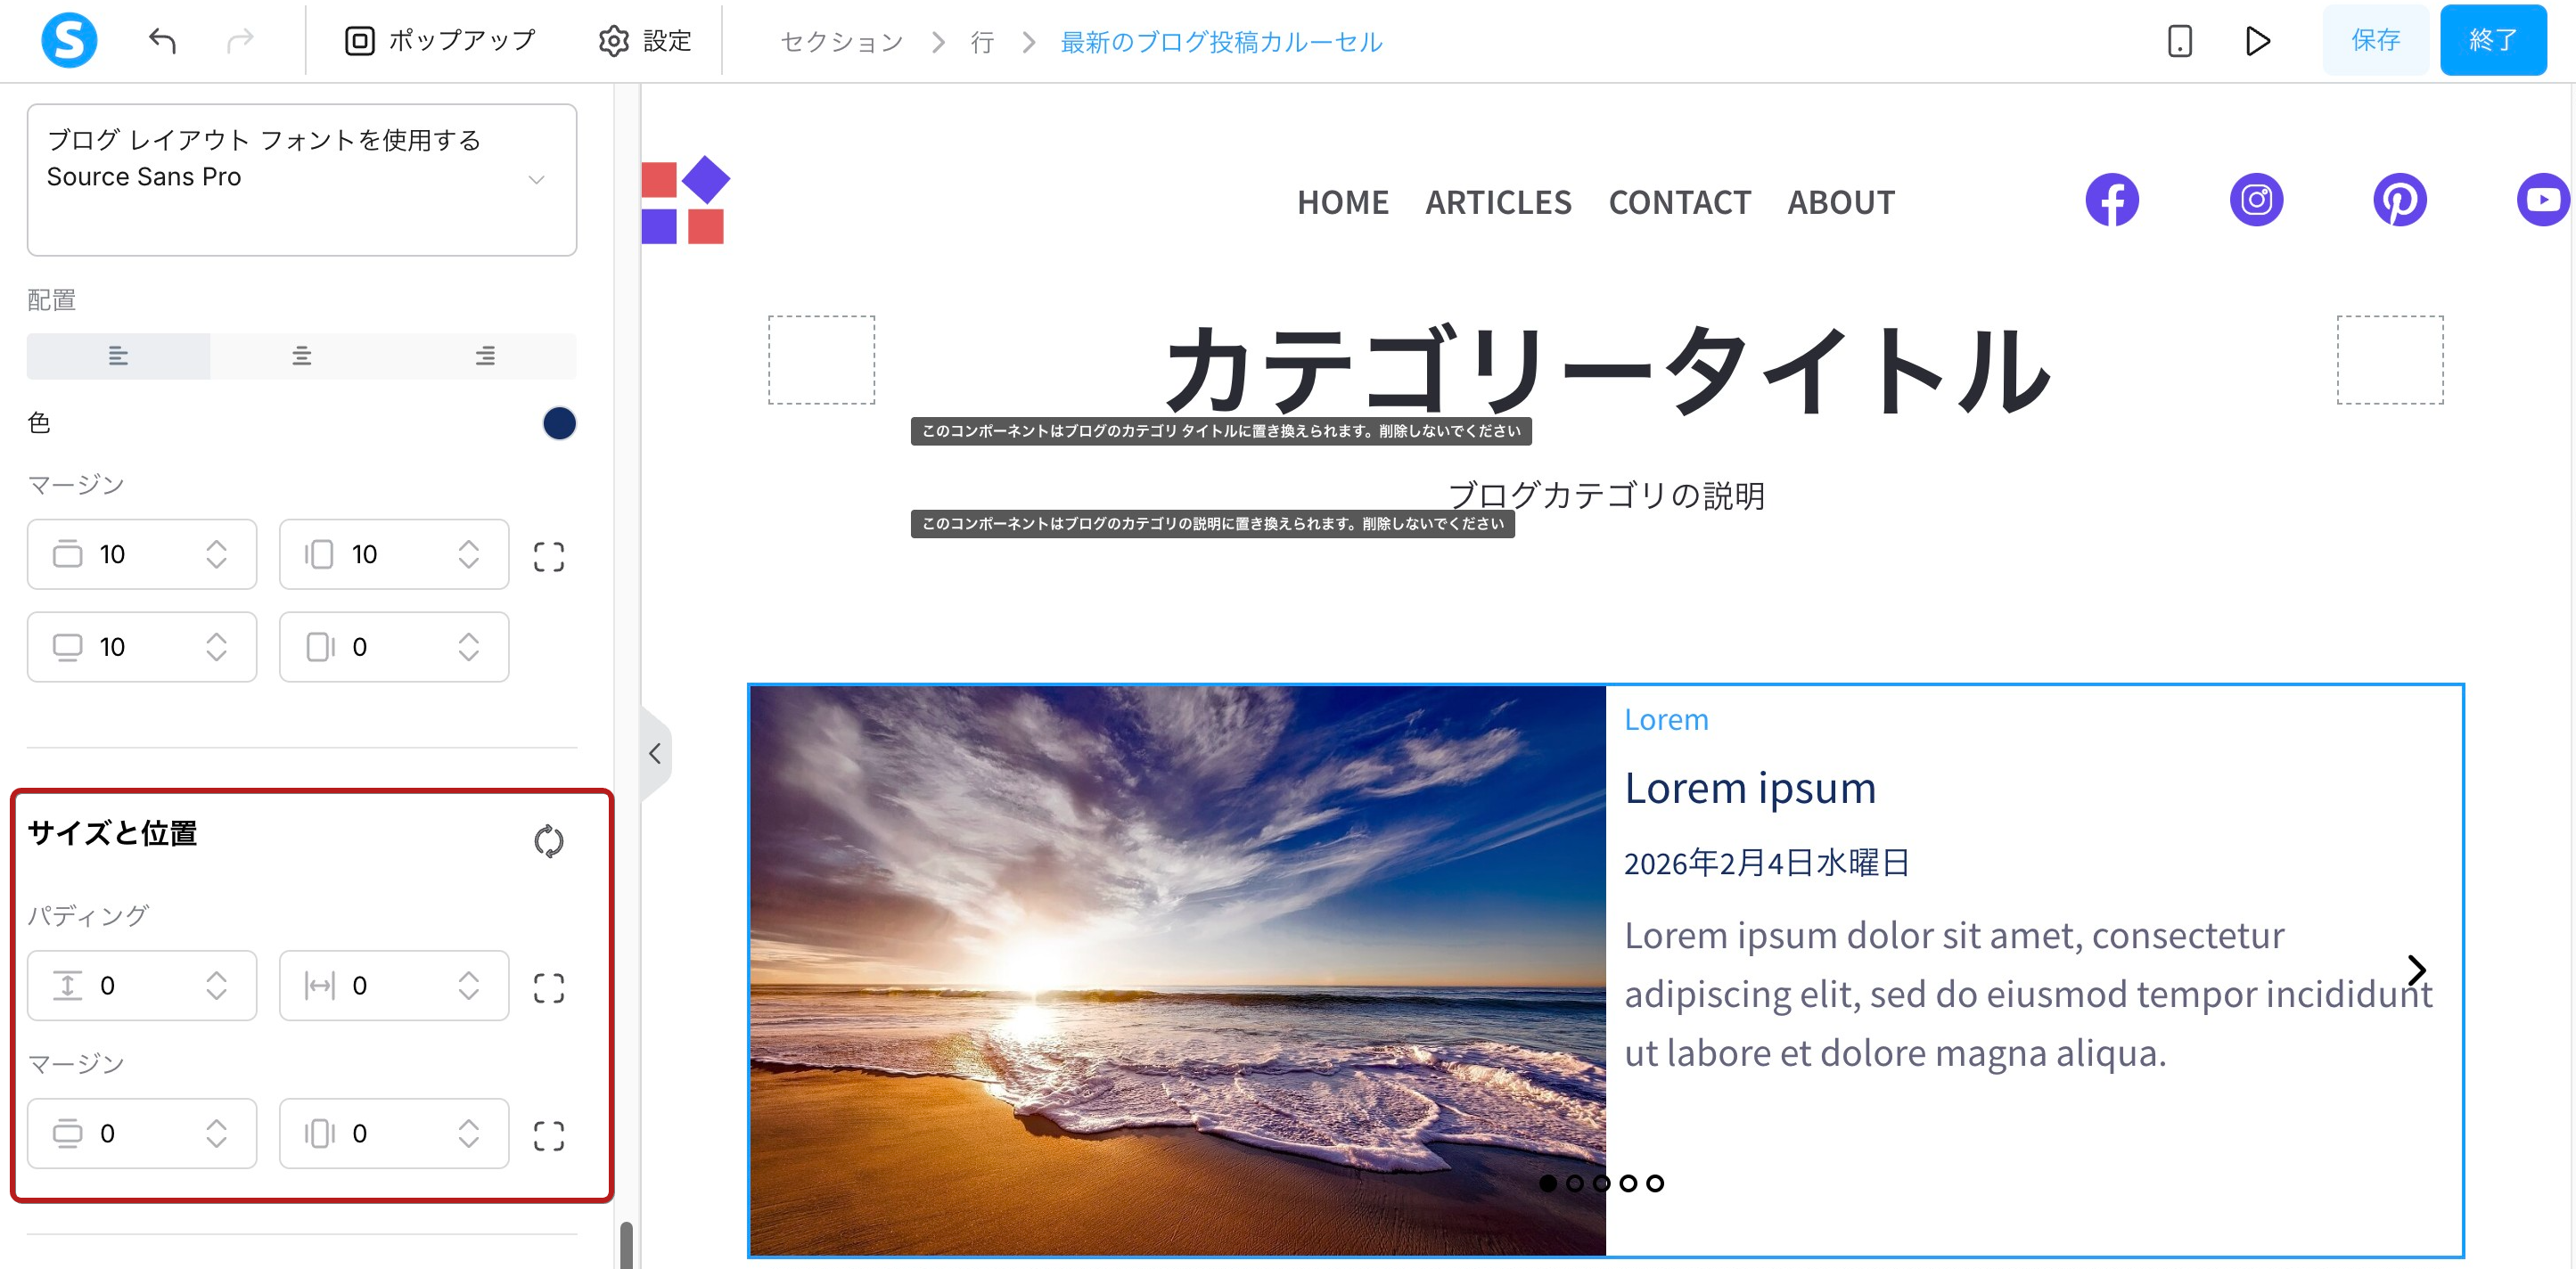Click the undo arrow icon
This screenshot has width=2576, height=1269.
(162, 41)
